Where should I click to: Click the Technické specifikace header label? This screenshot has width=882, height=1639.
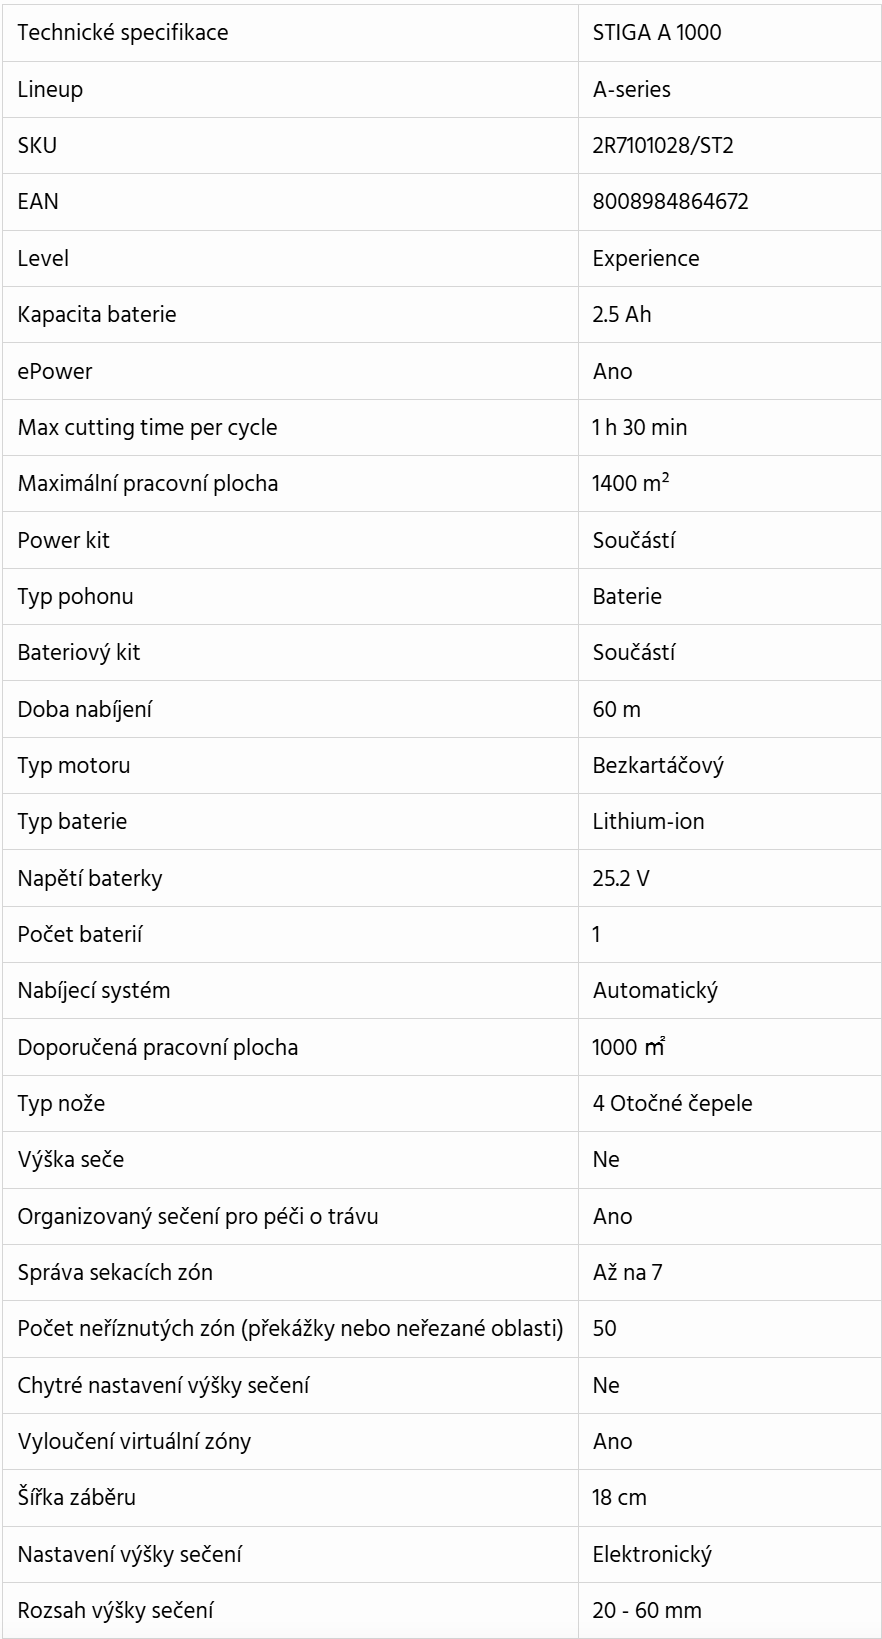pos(123,33)
